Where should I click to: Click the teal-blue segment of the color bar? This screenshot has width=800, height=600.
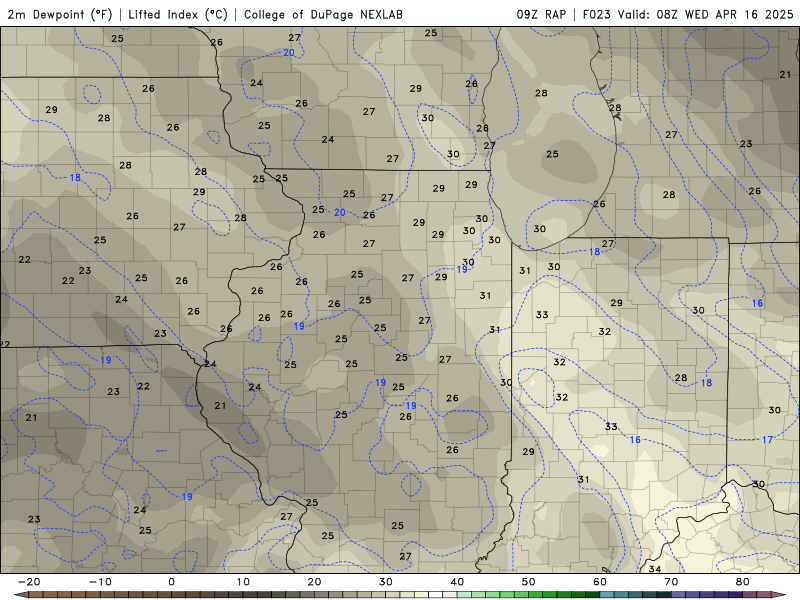point(636,595)
